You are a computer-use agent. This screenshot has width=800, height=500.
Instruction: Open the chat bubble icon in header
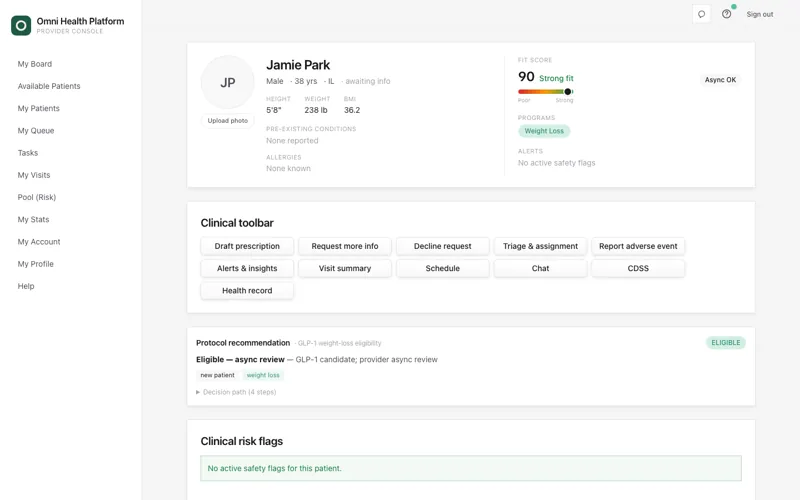702,14
